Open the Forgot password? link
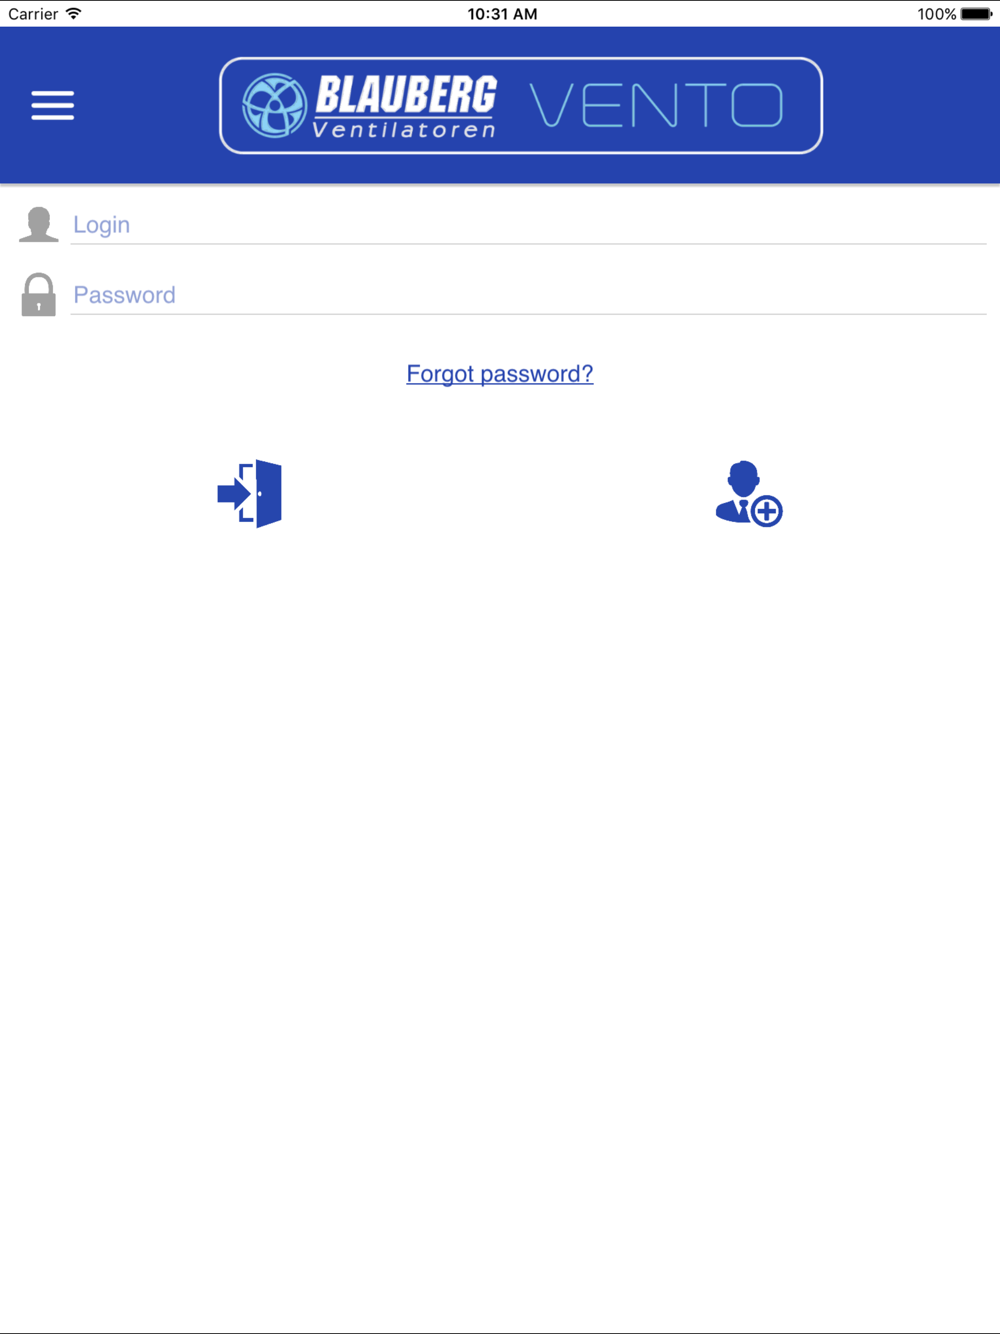This screenshot has width=1000, height=1334. click(500, 374)
